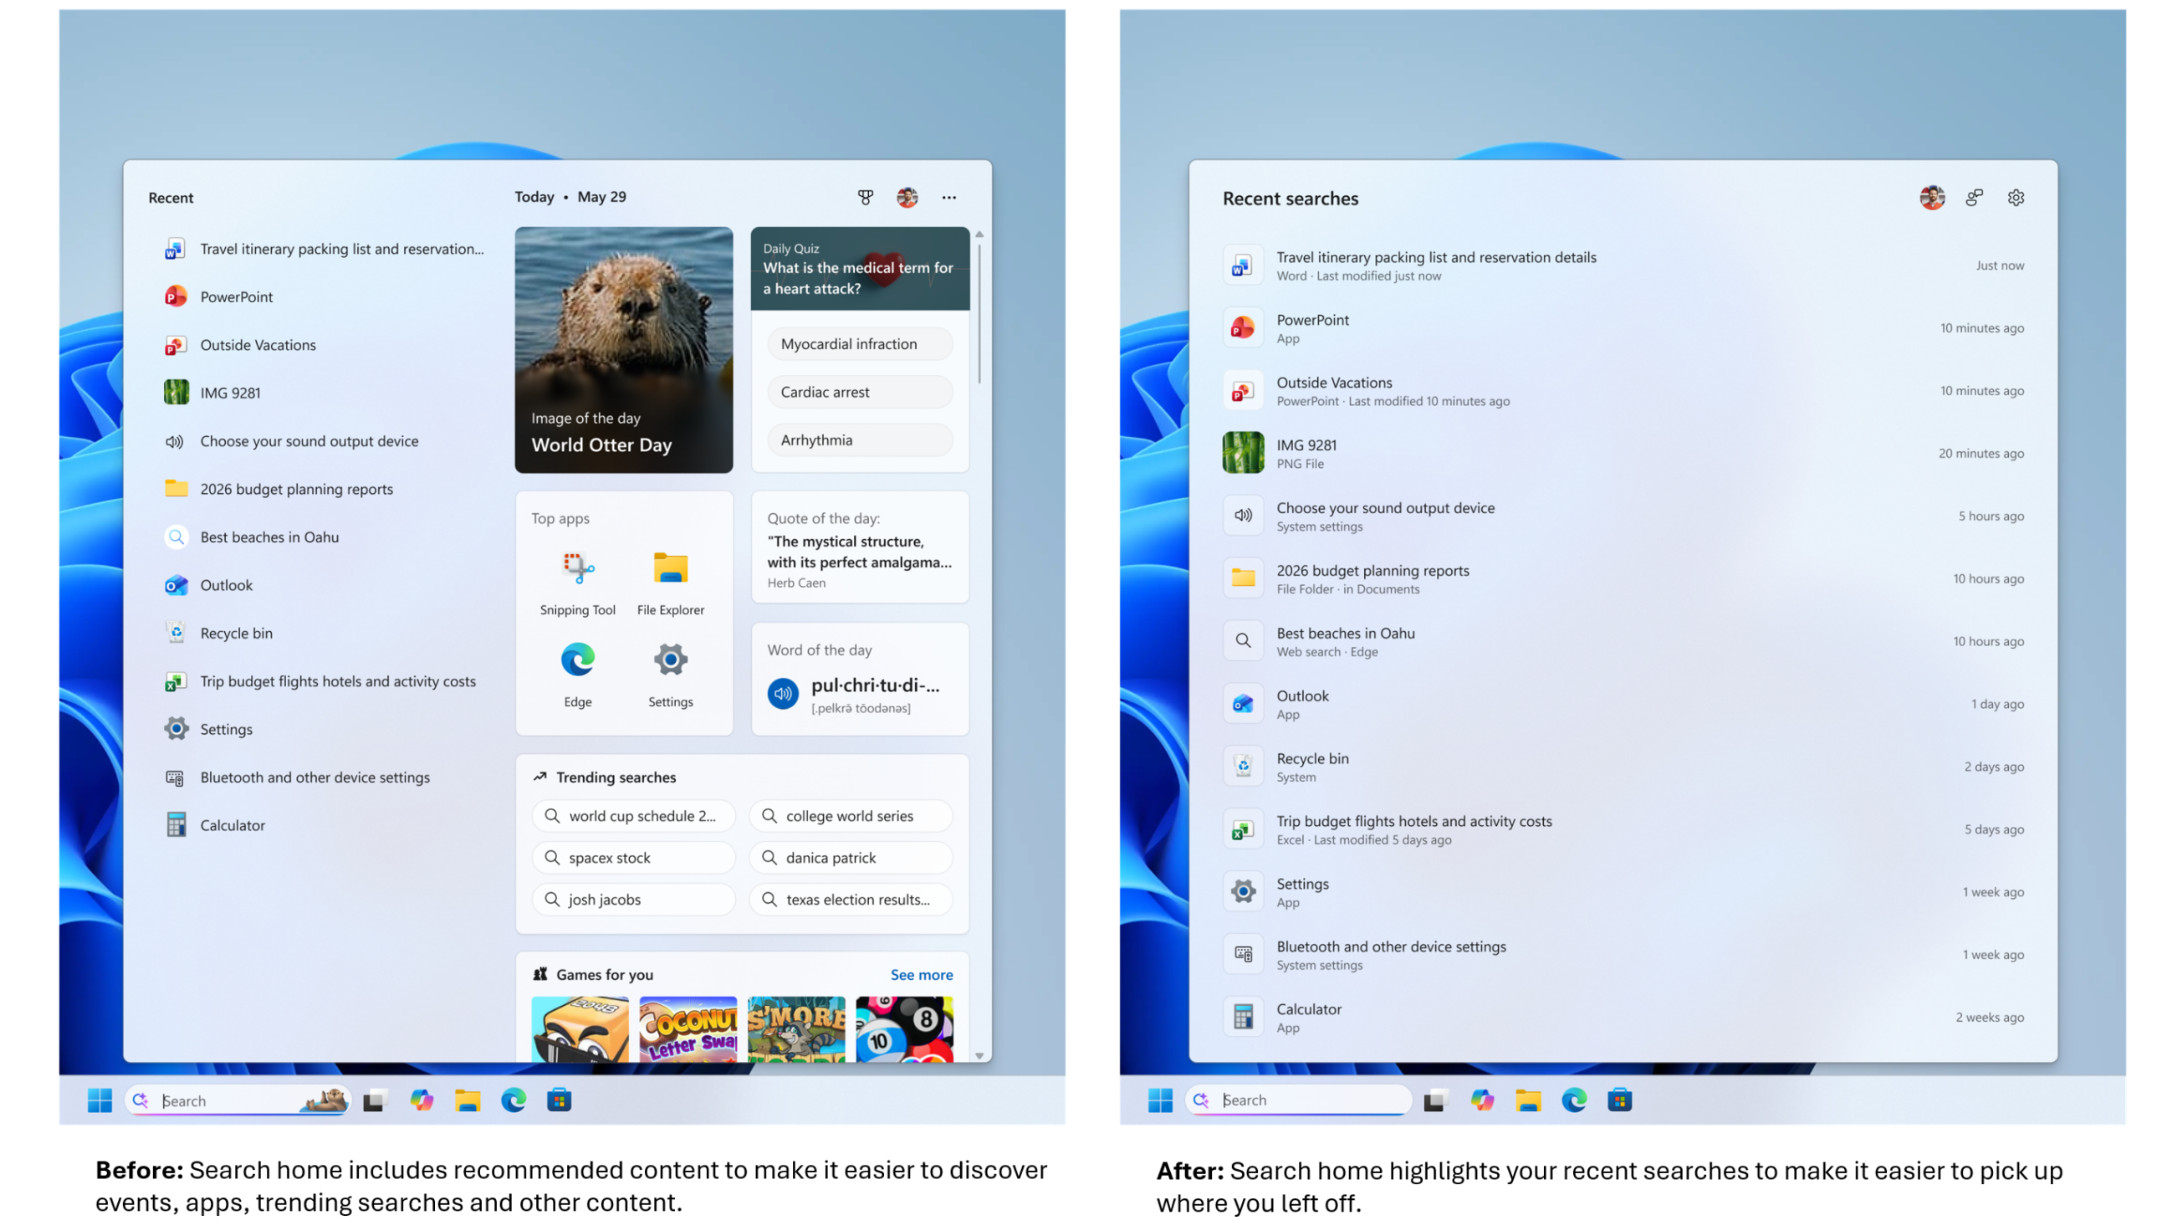Launch Edge from Top apps

click(x=577, y=675)
